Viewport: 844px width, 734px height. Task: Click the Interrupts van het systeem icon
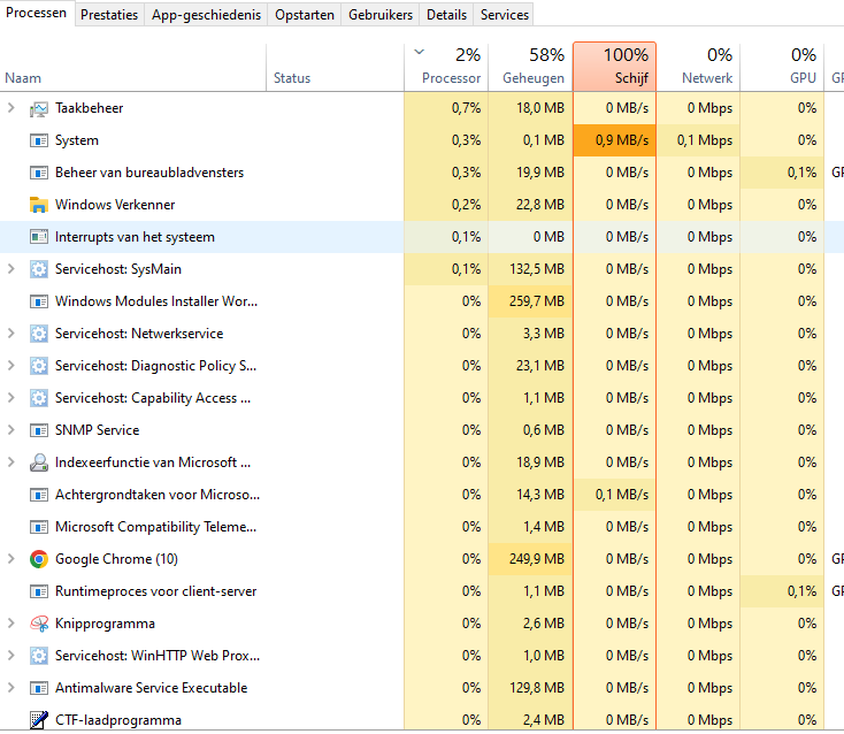[39, 237]
